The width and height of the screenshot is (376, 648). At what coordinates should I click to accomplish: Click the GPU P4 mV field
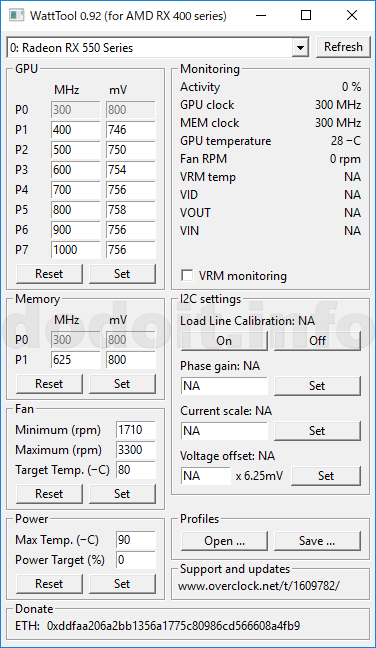pyautogui.click(x=131, y=190)
